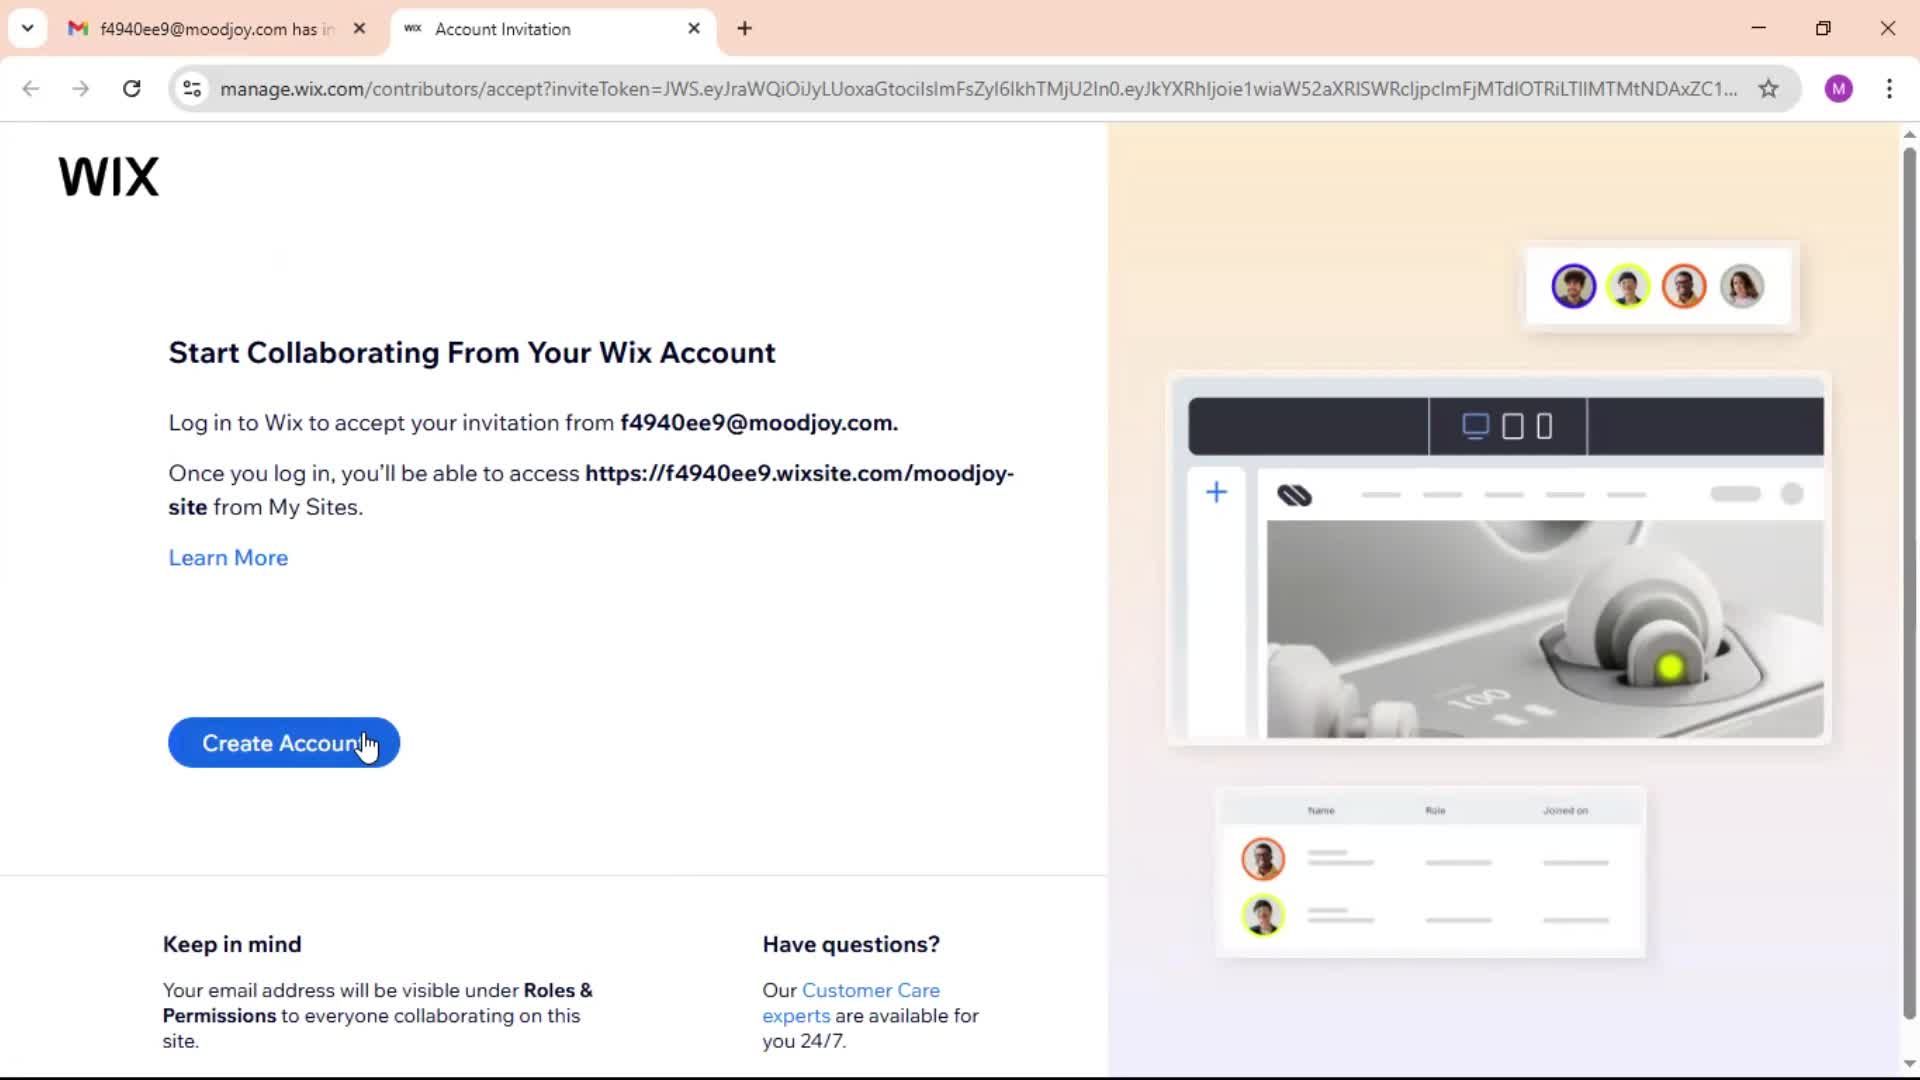Image resolution: width=1920 pixels, height=1080 pixels.
Task: Minimize the browser window
Action: 1759,28
